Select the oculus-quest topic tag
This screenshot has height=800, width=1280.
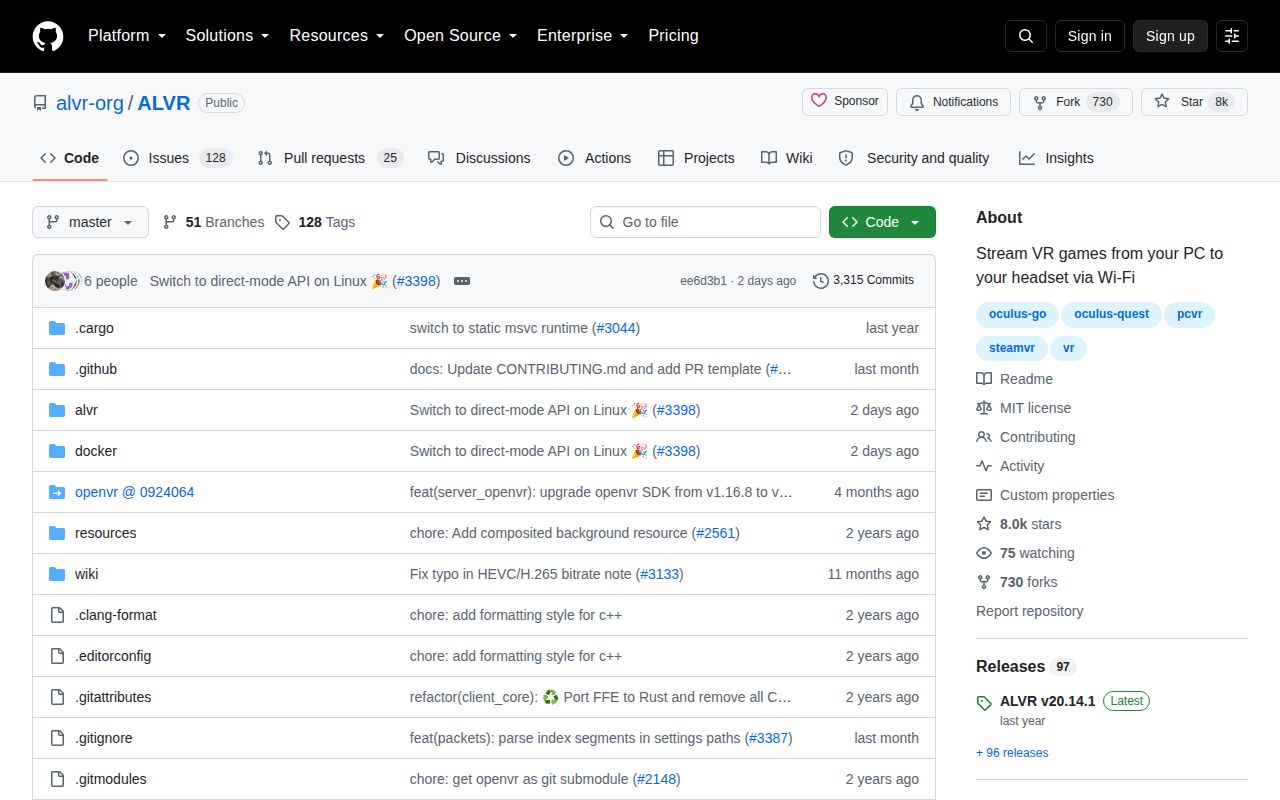[1112, 314]
